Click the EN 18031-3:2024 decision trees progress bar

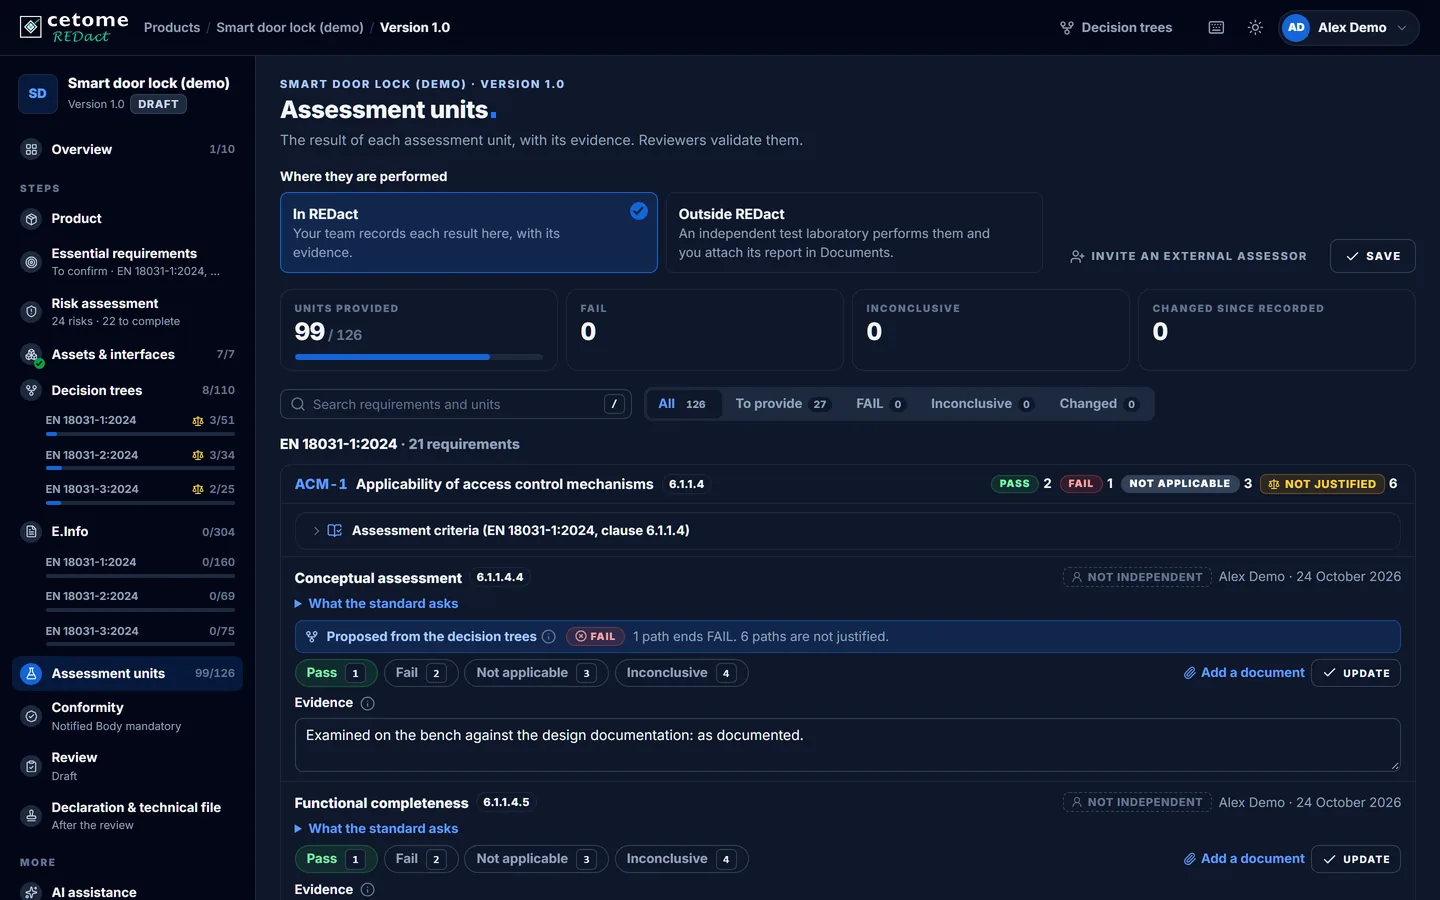pos(140,503)
